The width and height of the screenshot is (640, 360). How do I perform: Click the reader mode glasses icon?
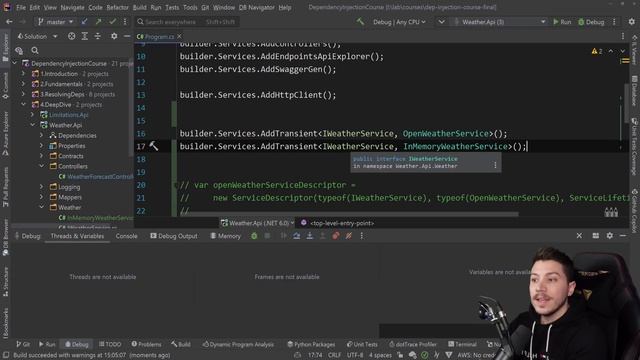click(611, 212)
